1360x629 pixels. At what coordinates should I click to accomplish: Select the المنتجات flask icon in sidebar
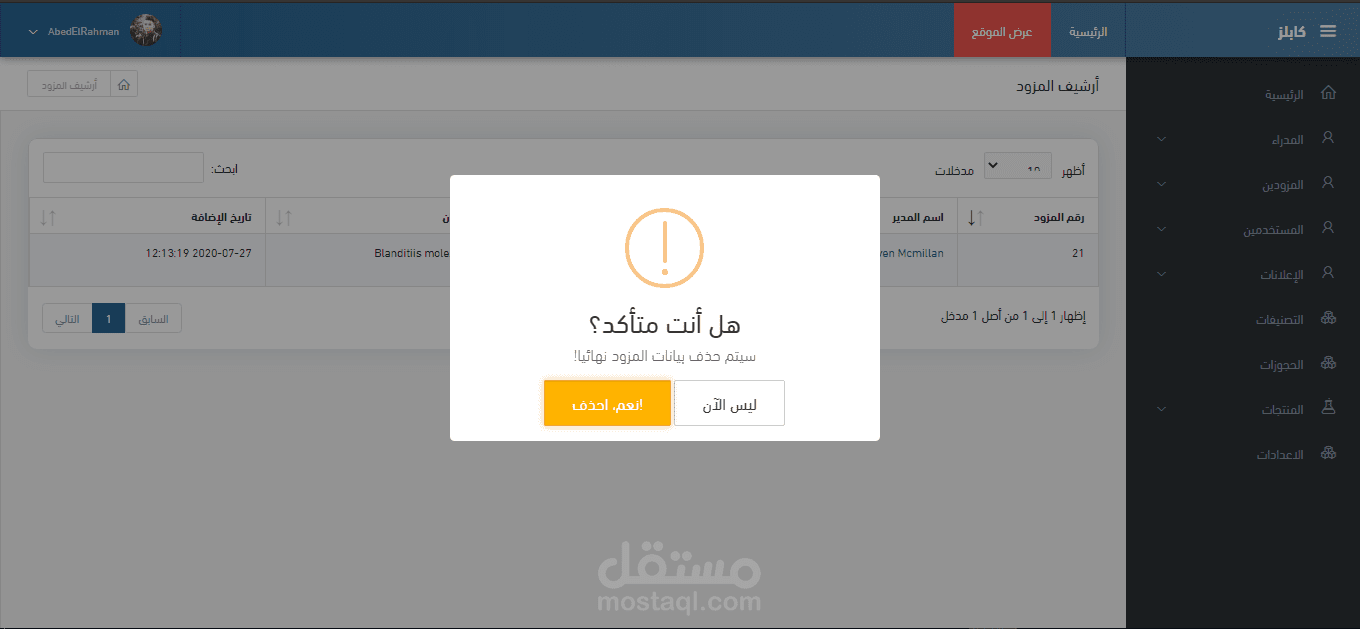coord(1328,408)
